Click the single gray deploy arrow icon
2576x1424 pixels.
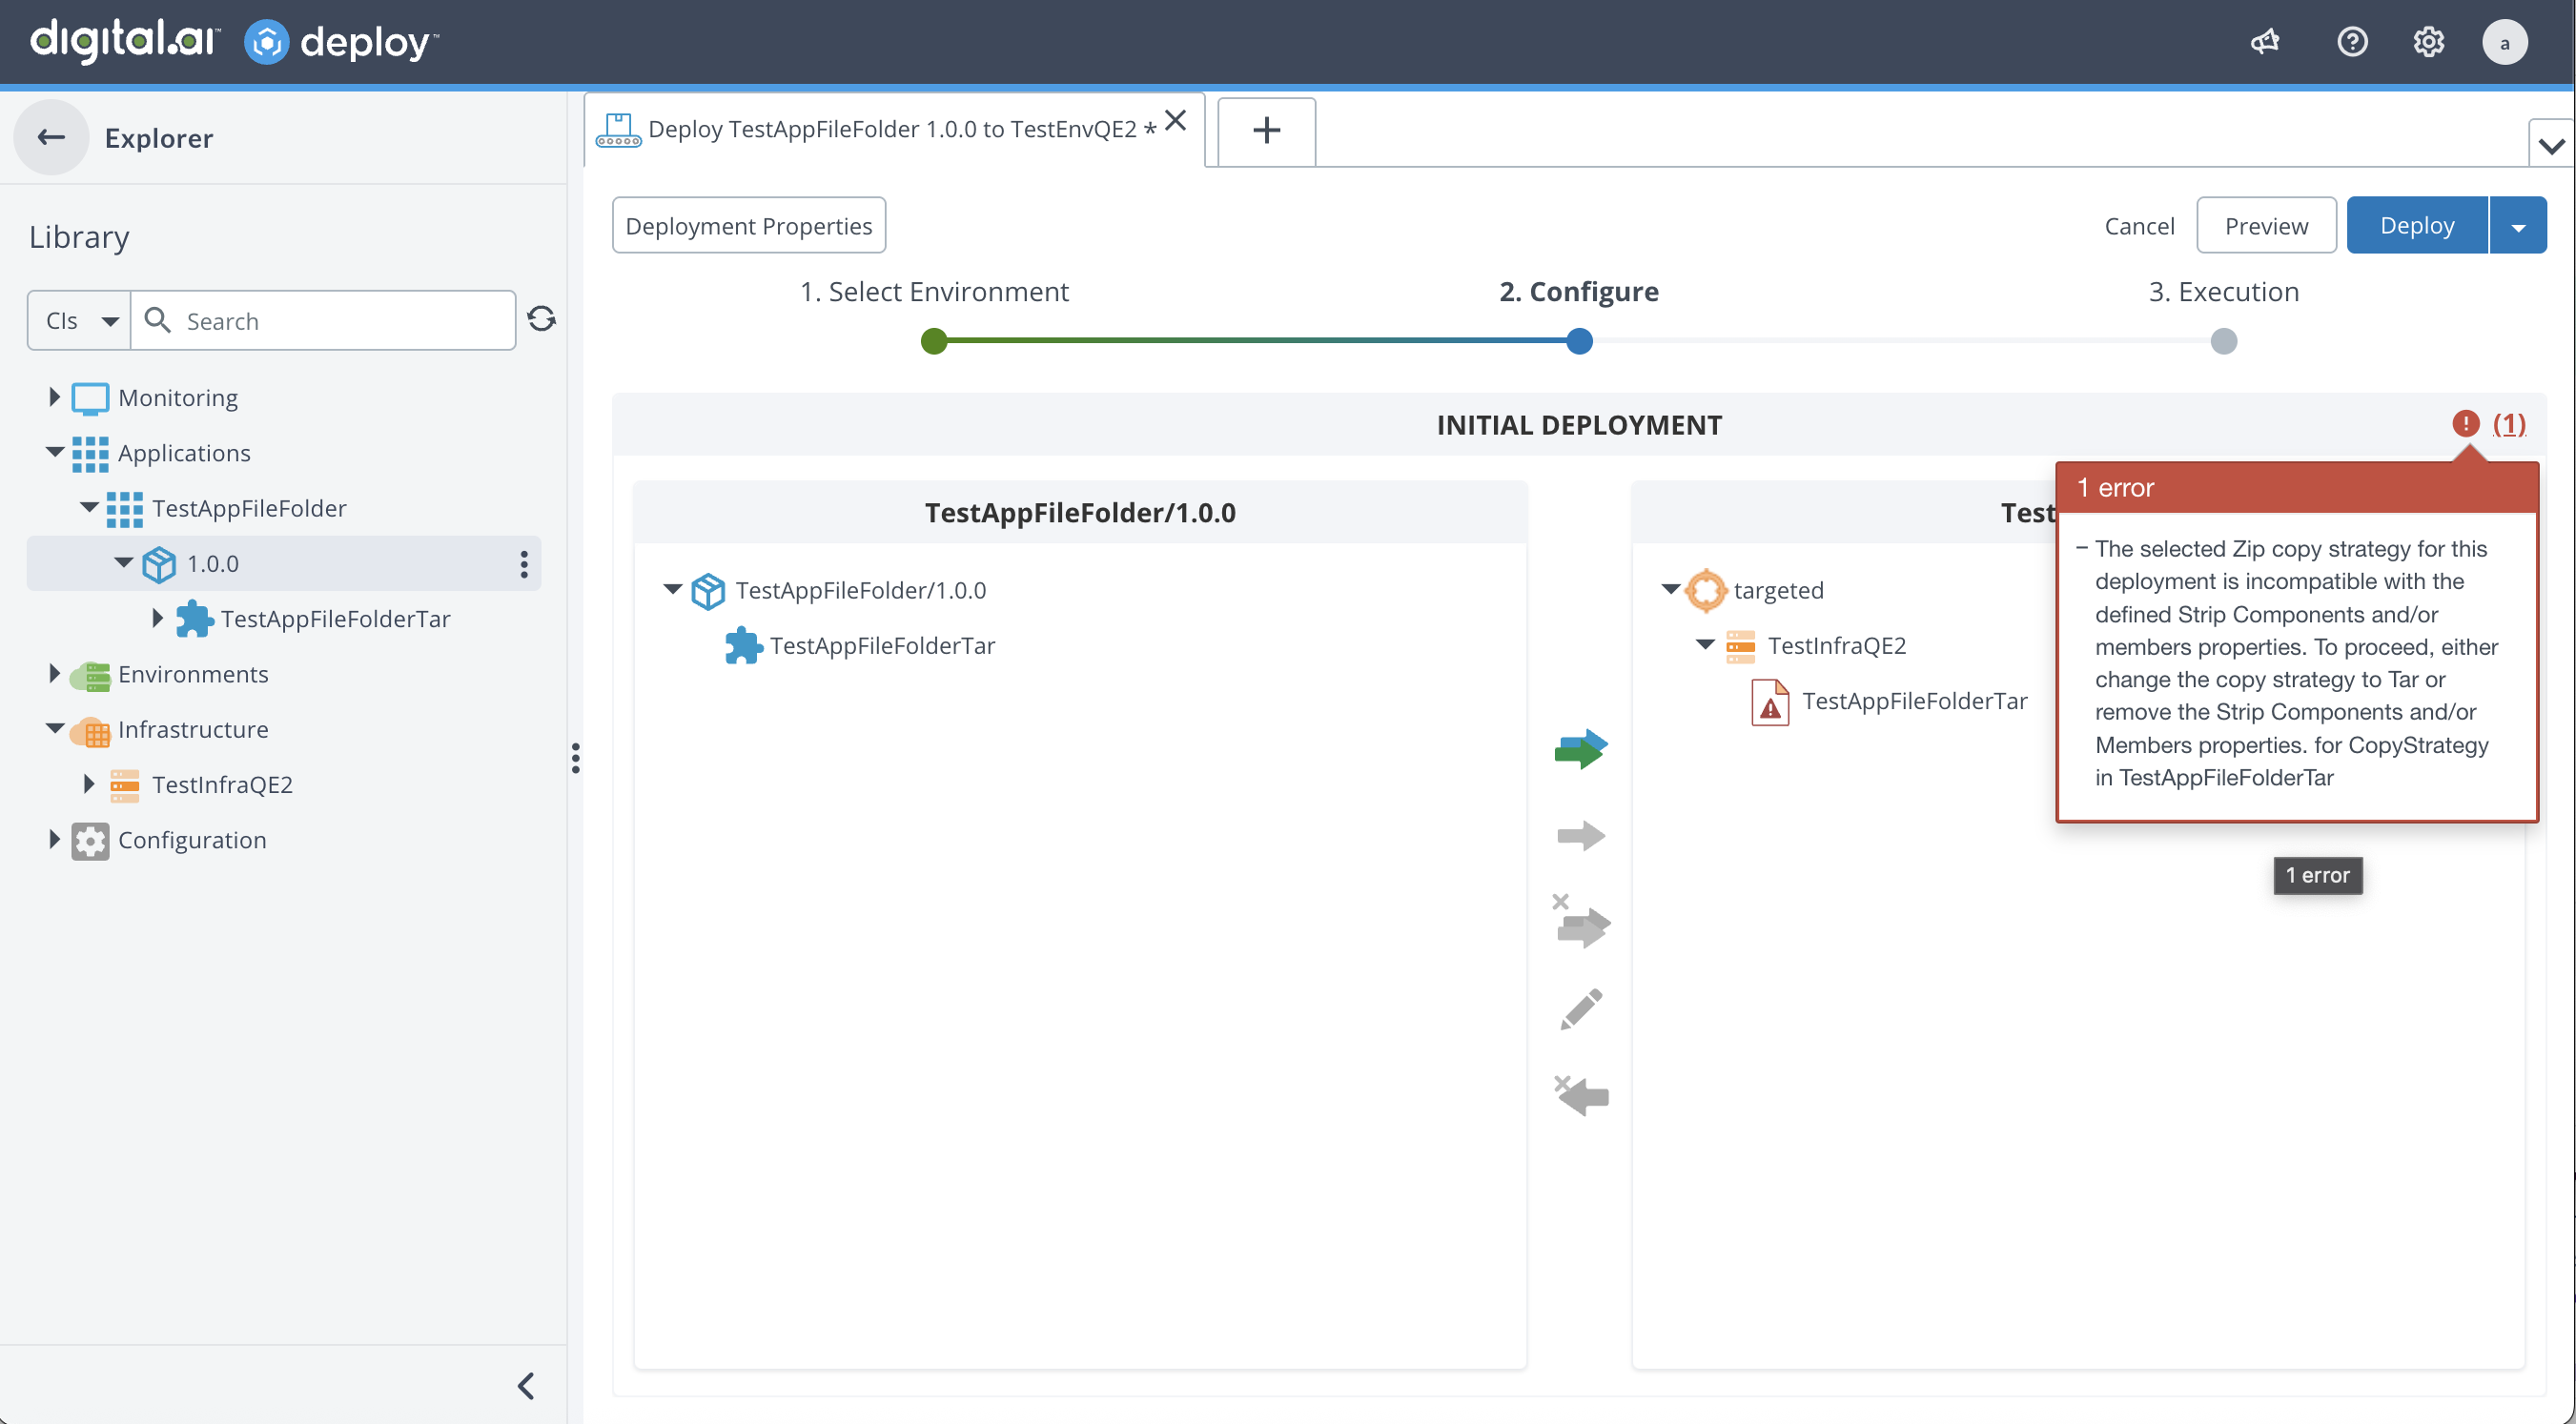pos(1580,835)
